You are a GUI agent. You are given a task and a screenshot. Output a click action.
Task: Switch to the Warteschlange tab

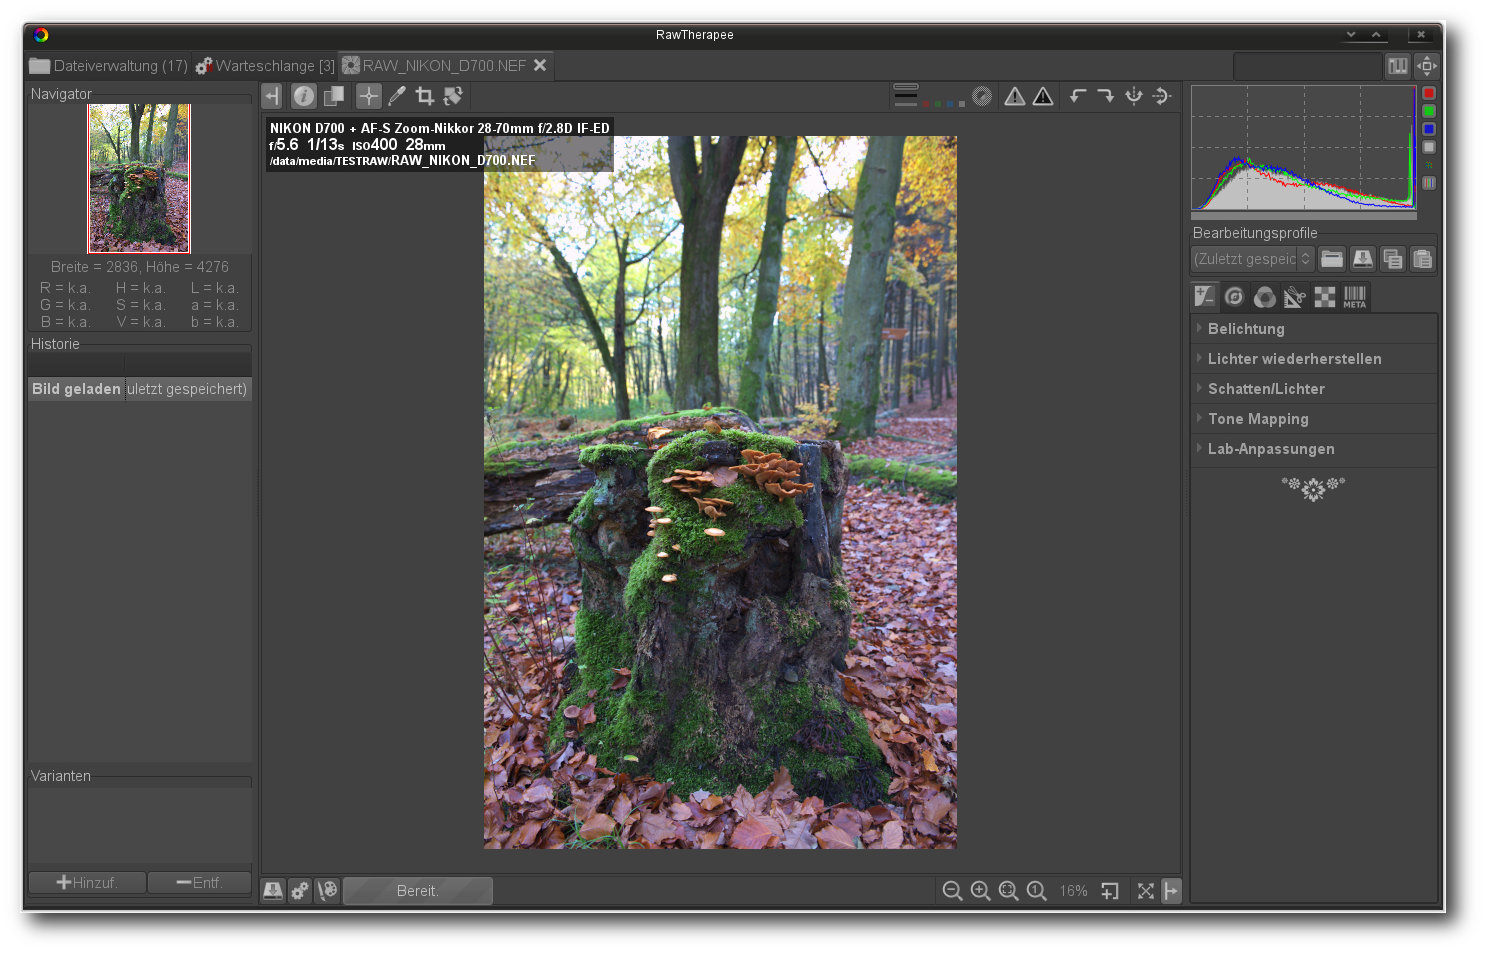tap(265, 66)
